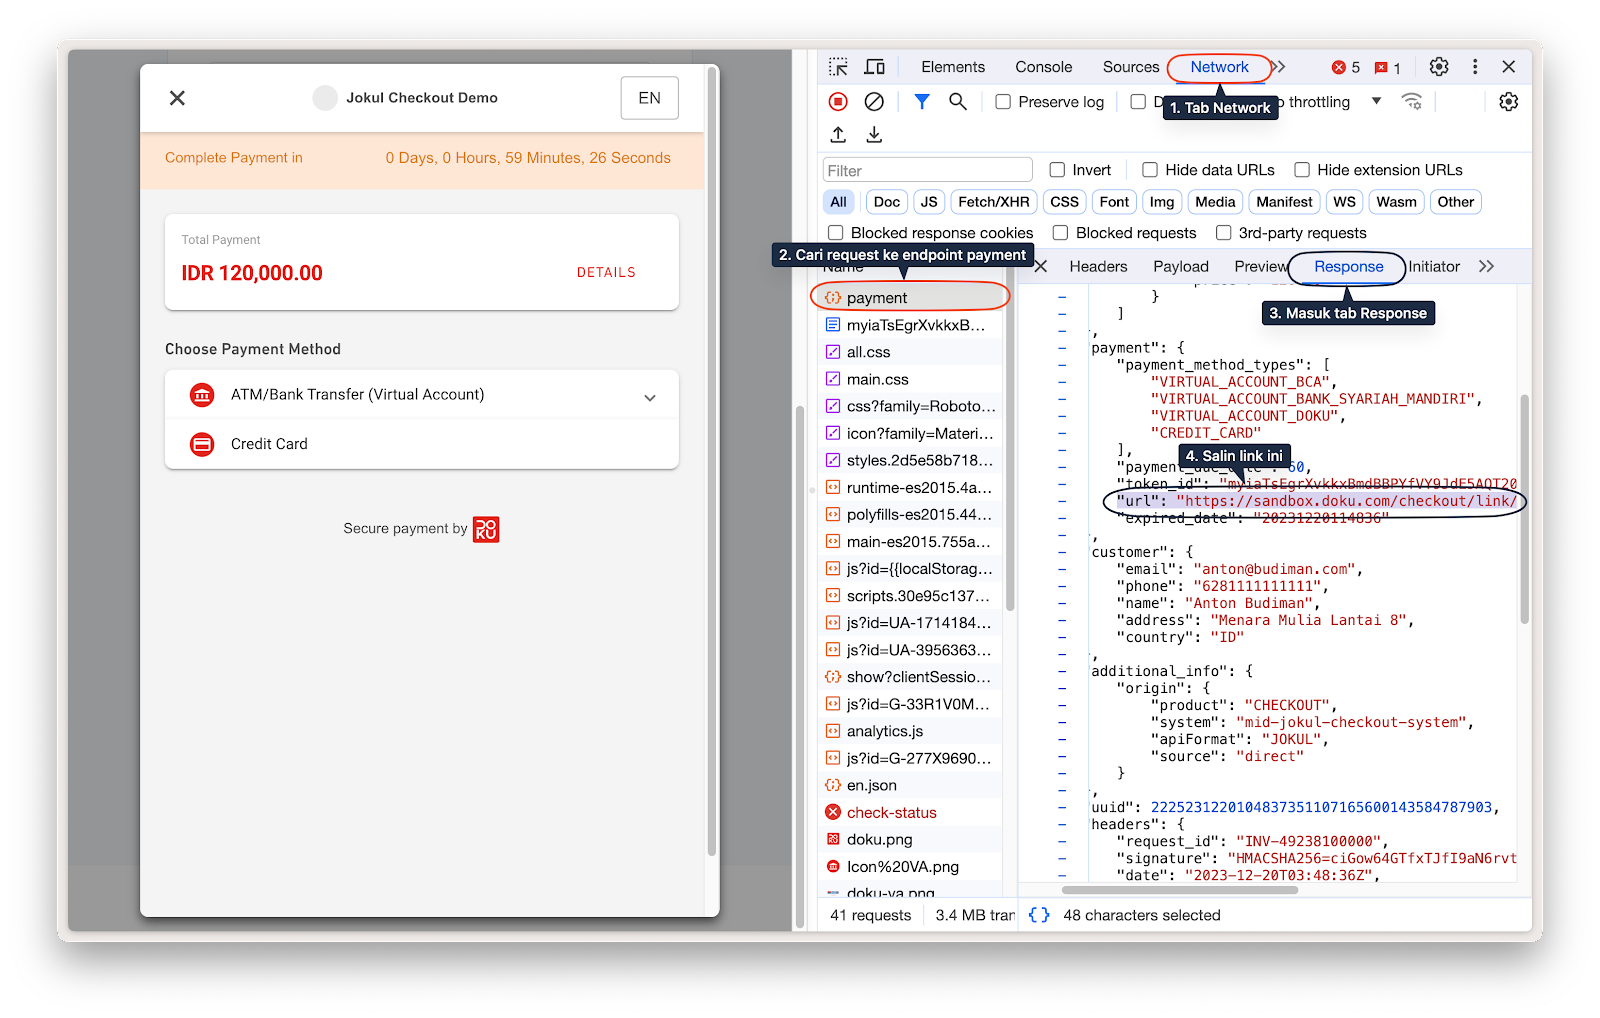The height and width of the screenshot is (1018, 1600).
Task: Select the failed check-status request
Action: 910,813
